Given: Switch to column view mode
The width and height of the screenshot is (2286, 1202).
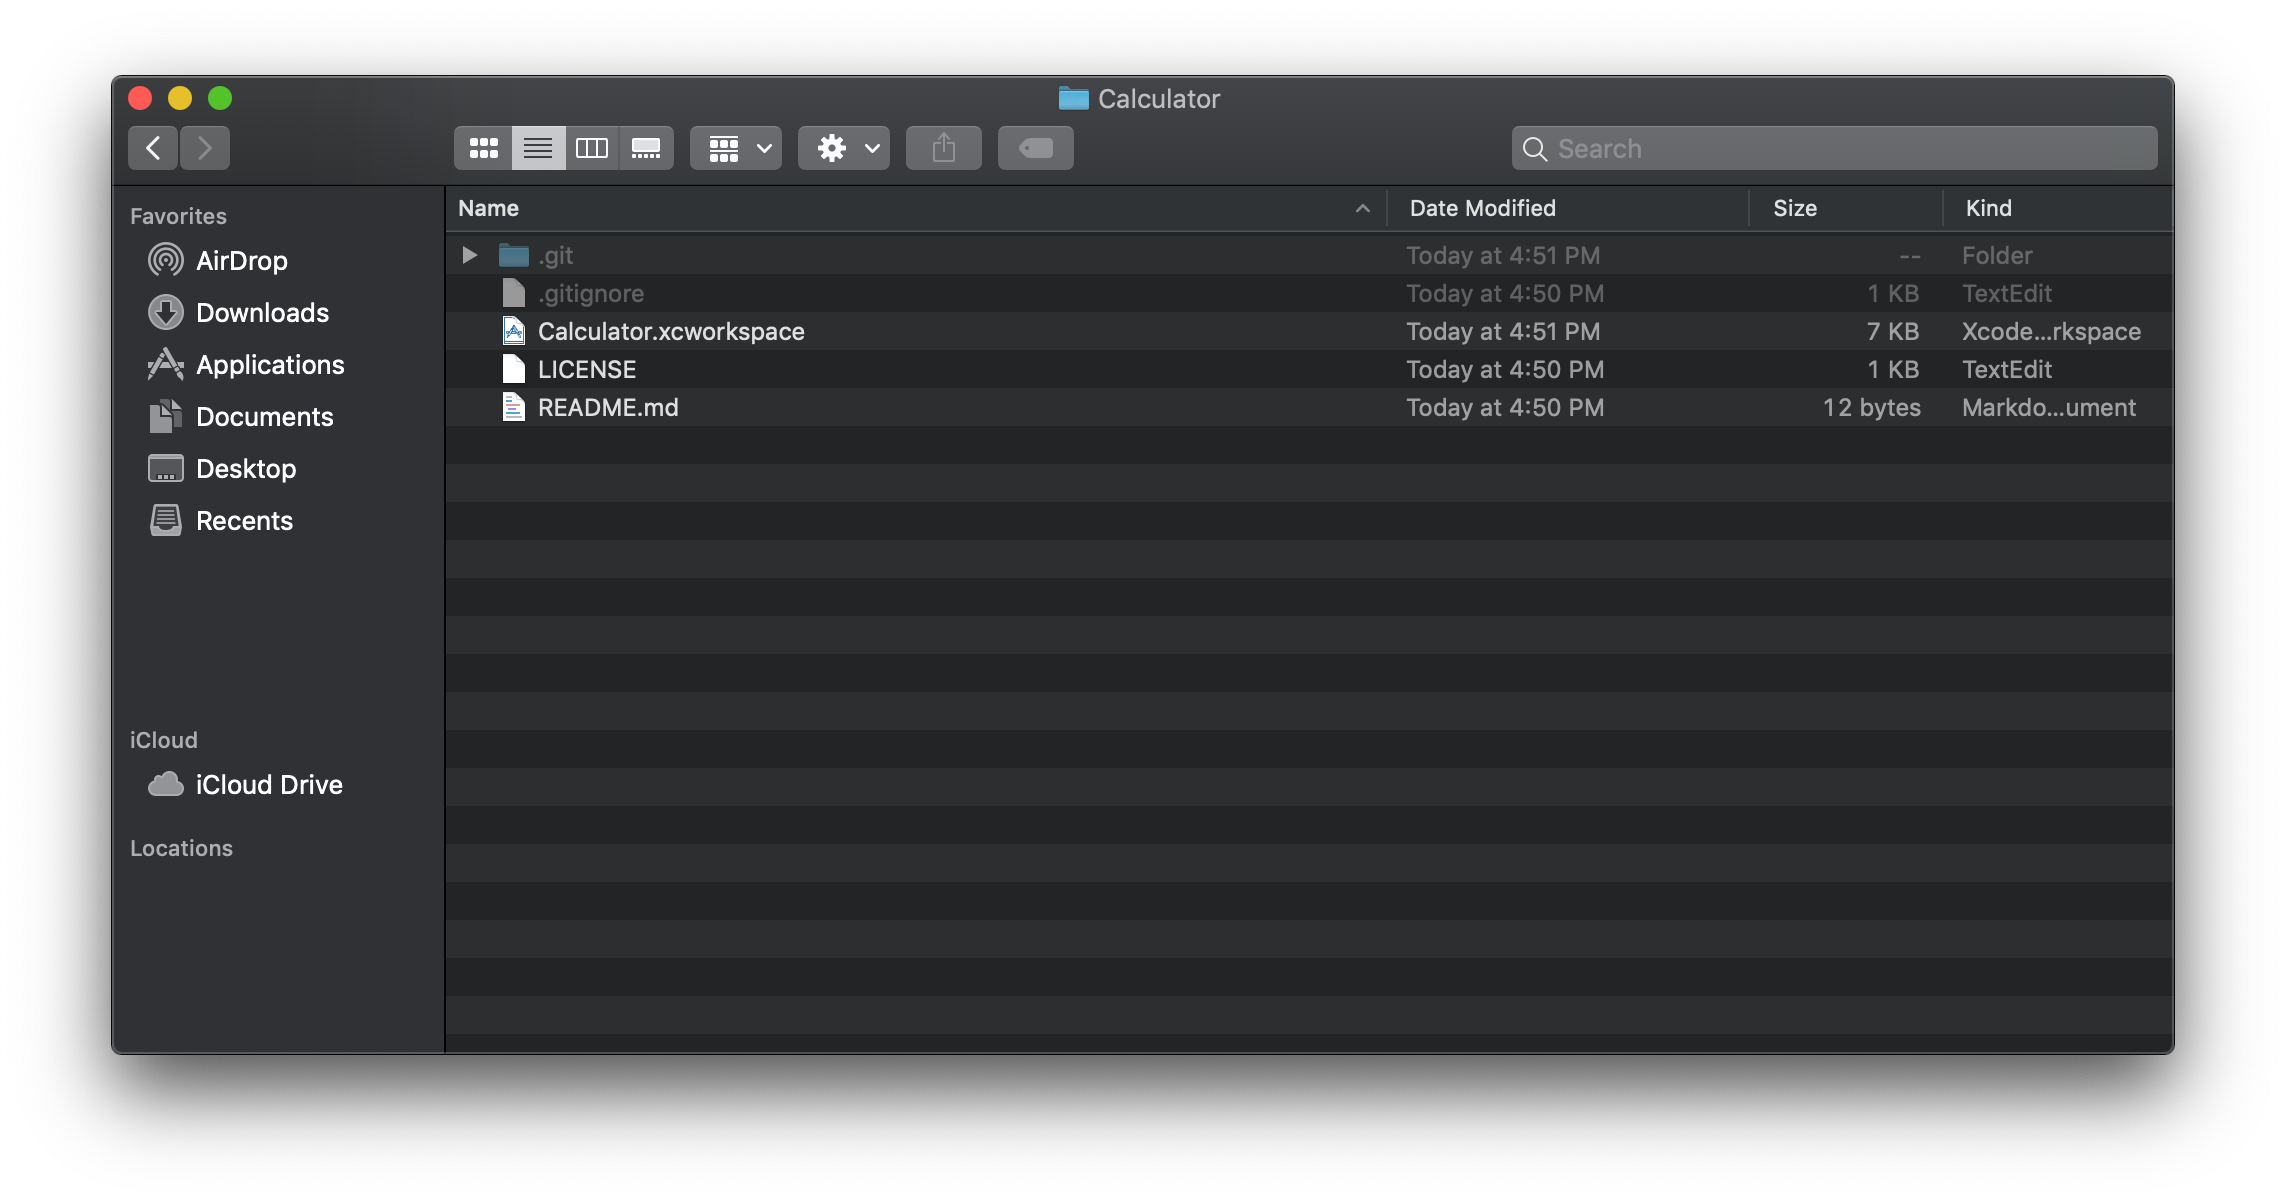Looking at the screenshot, I should 592,148.
